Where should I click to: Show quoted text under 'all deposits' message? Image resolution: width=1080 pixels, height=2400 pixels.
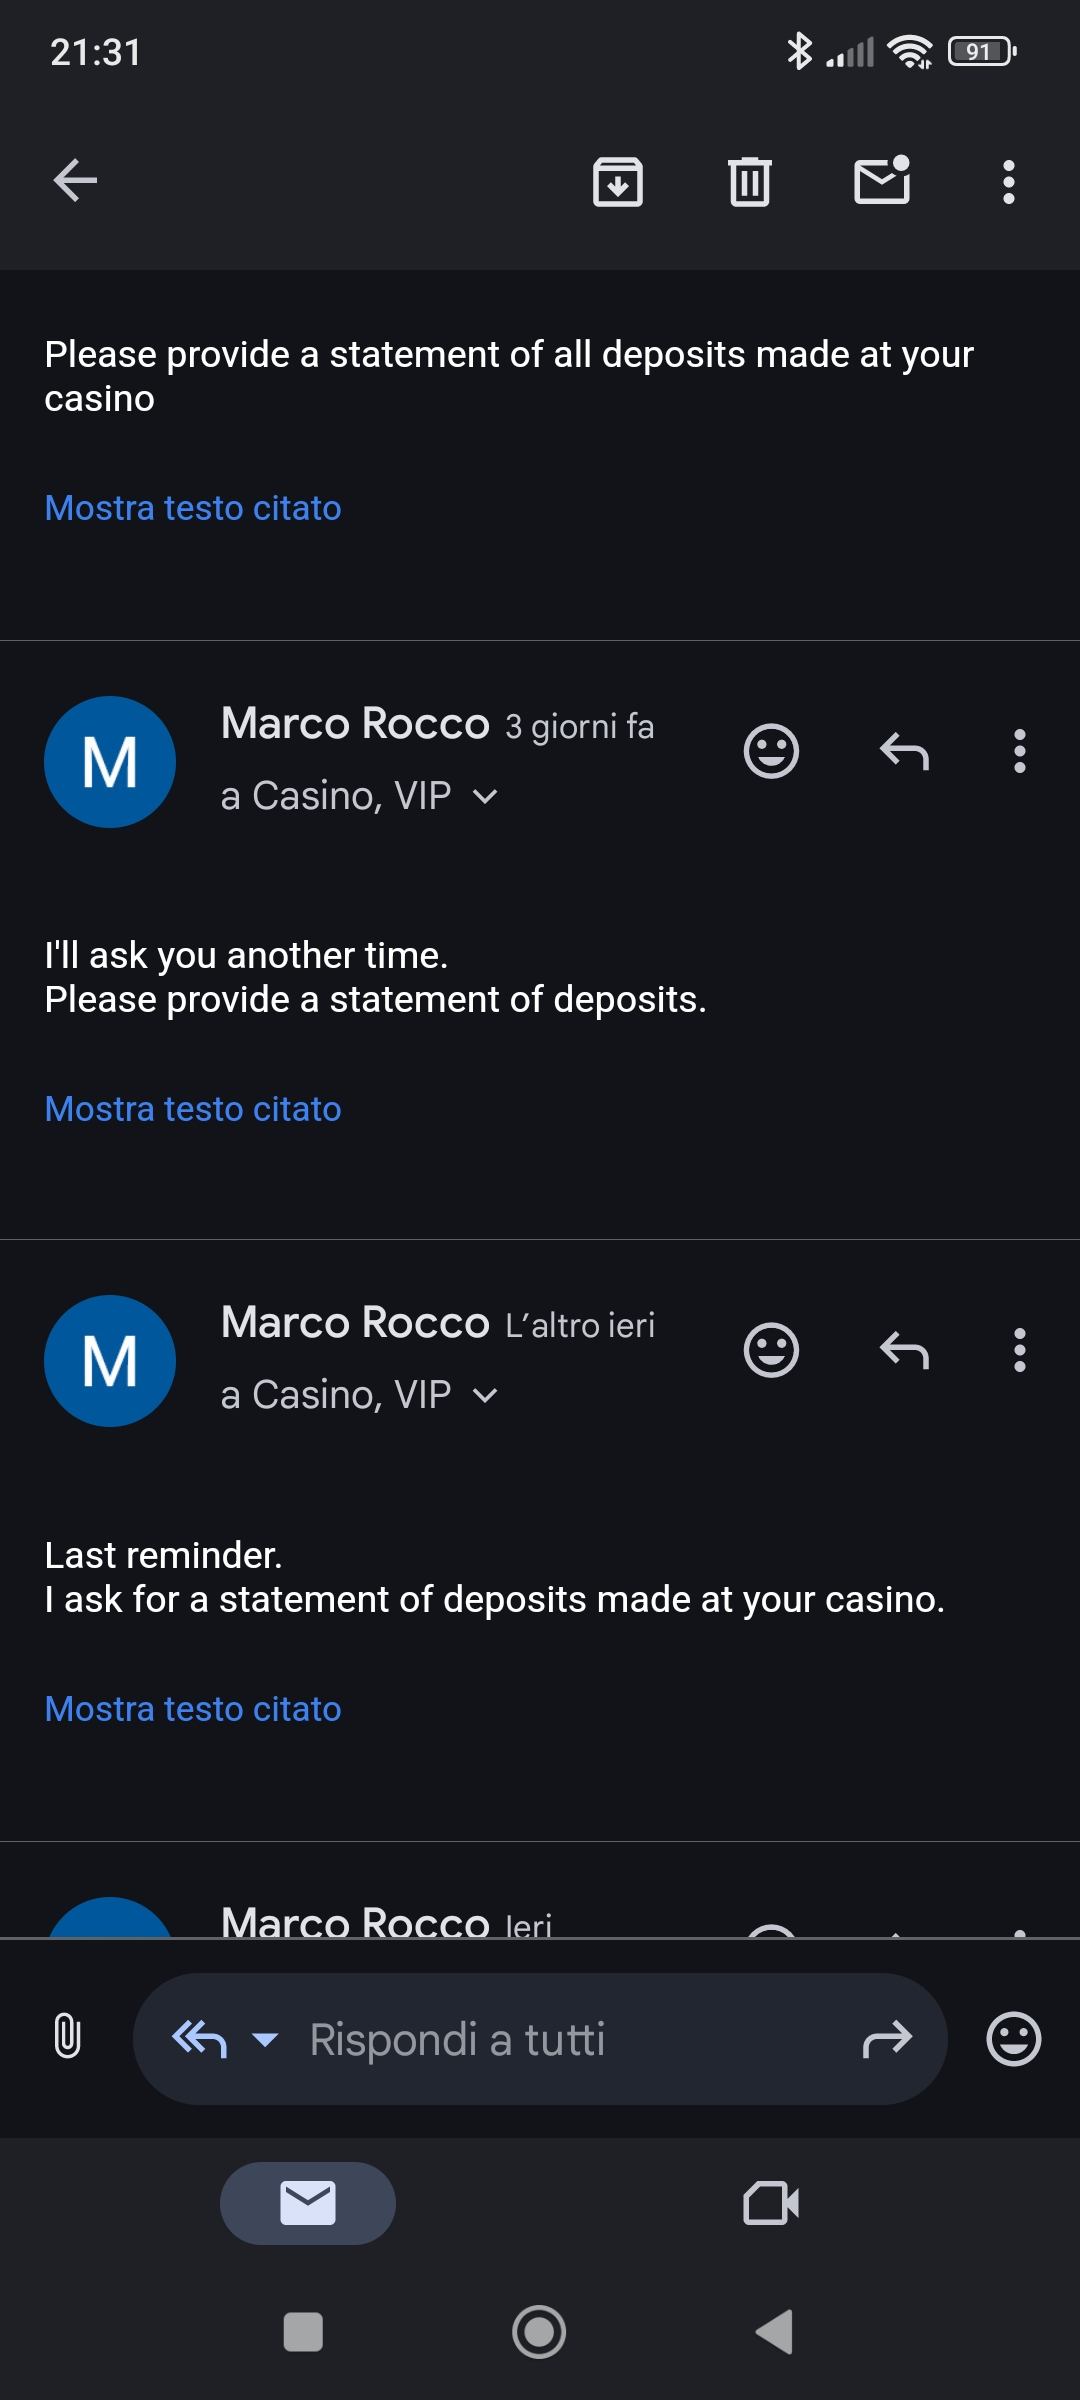pyautogui.click(x=193, y=508)
